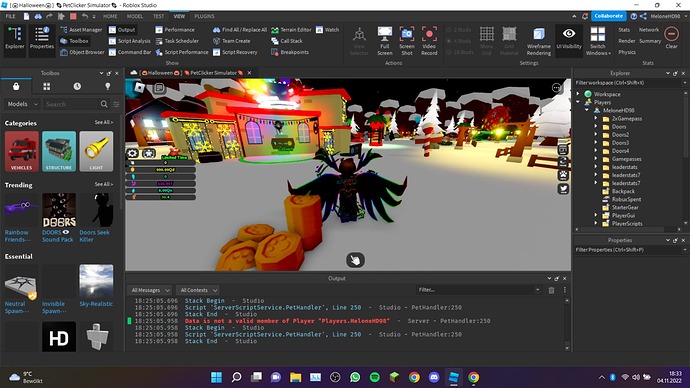This screenshot has height=388, width=690.
Task: Collapse the Players tree node
Action: (x=578, y=102)
